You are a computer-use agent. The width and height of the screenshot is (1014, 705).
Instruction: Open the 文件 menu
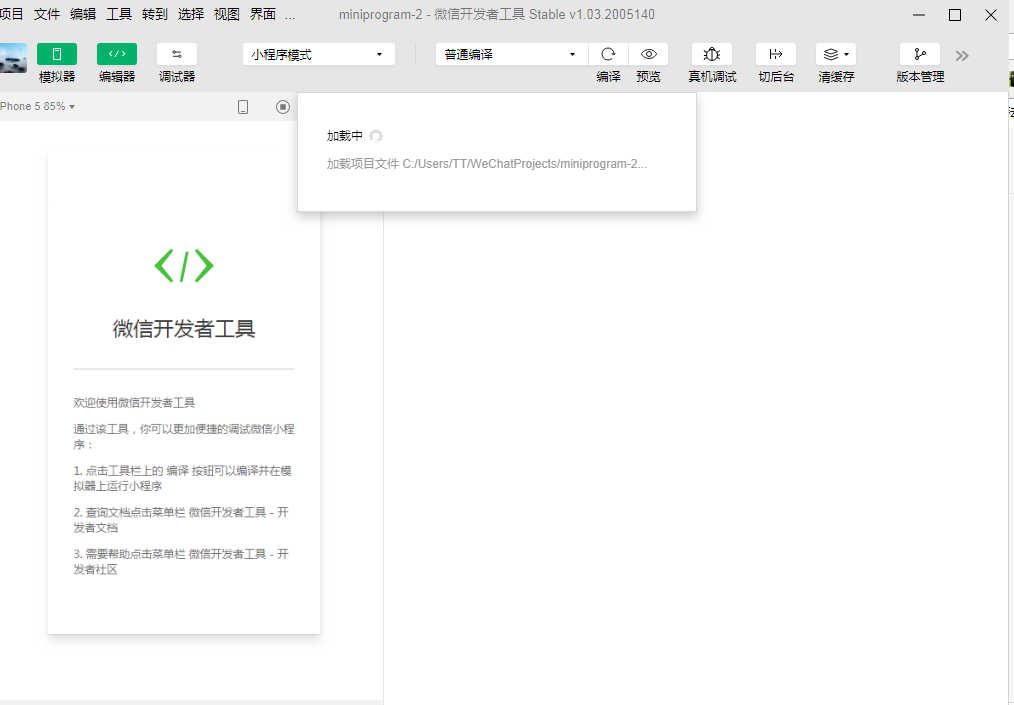pos(47,14)
